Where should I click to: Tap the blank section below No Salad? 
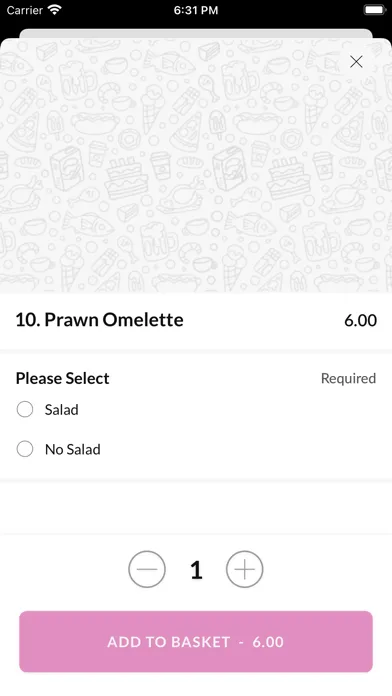pyautogui.click(x=196, y=507)
